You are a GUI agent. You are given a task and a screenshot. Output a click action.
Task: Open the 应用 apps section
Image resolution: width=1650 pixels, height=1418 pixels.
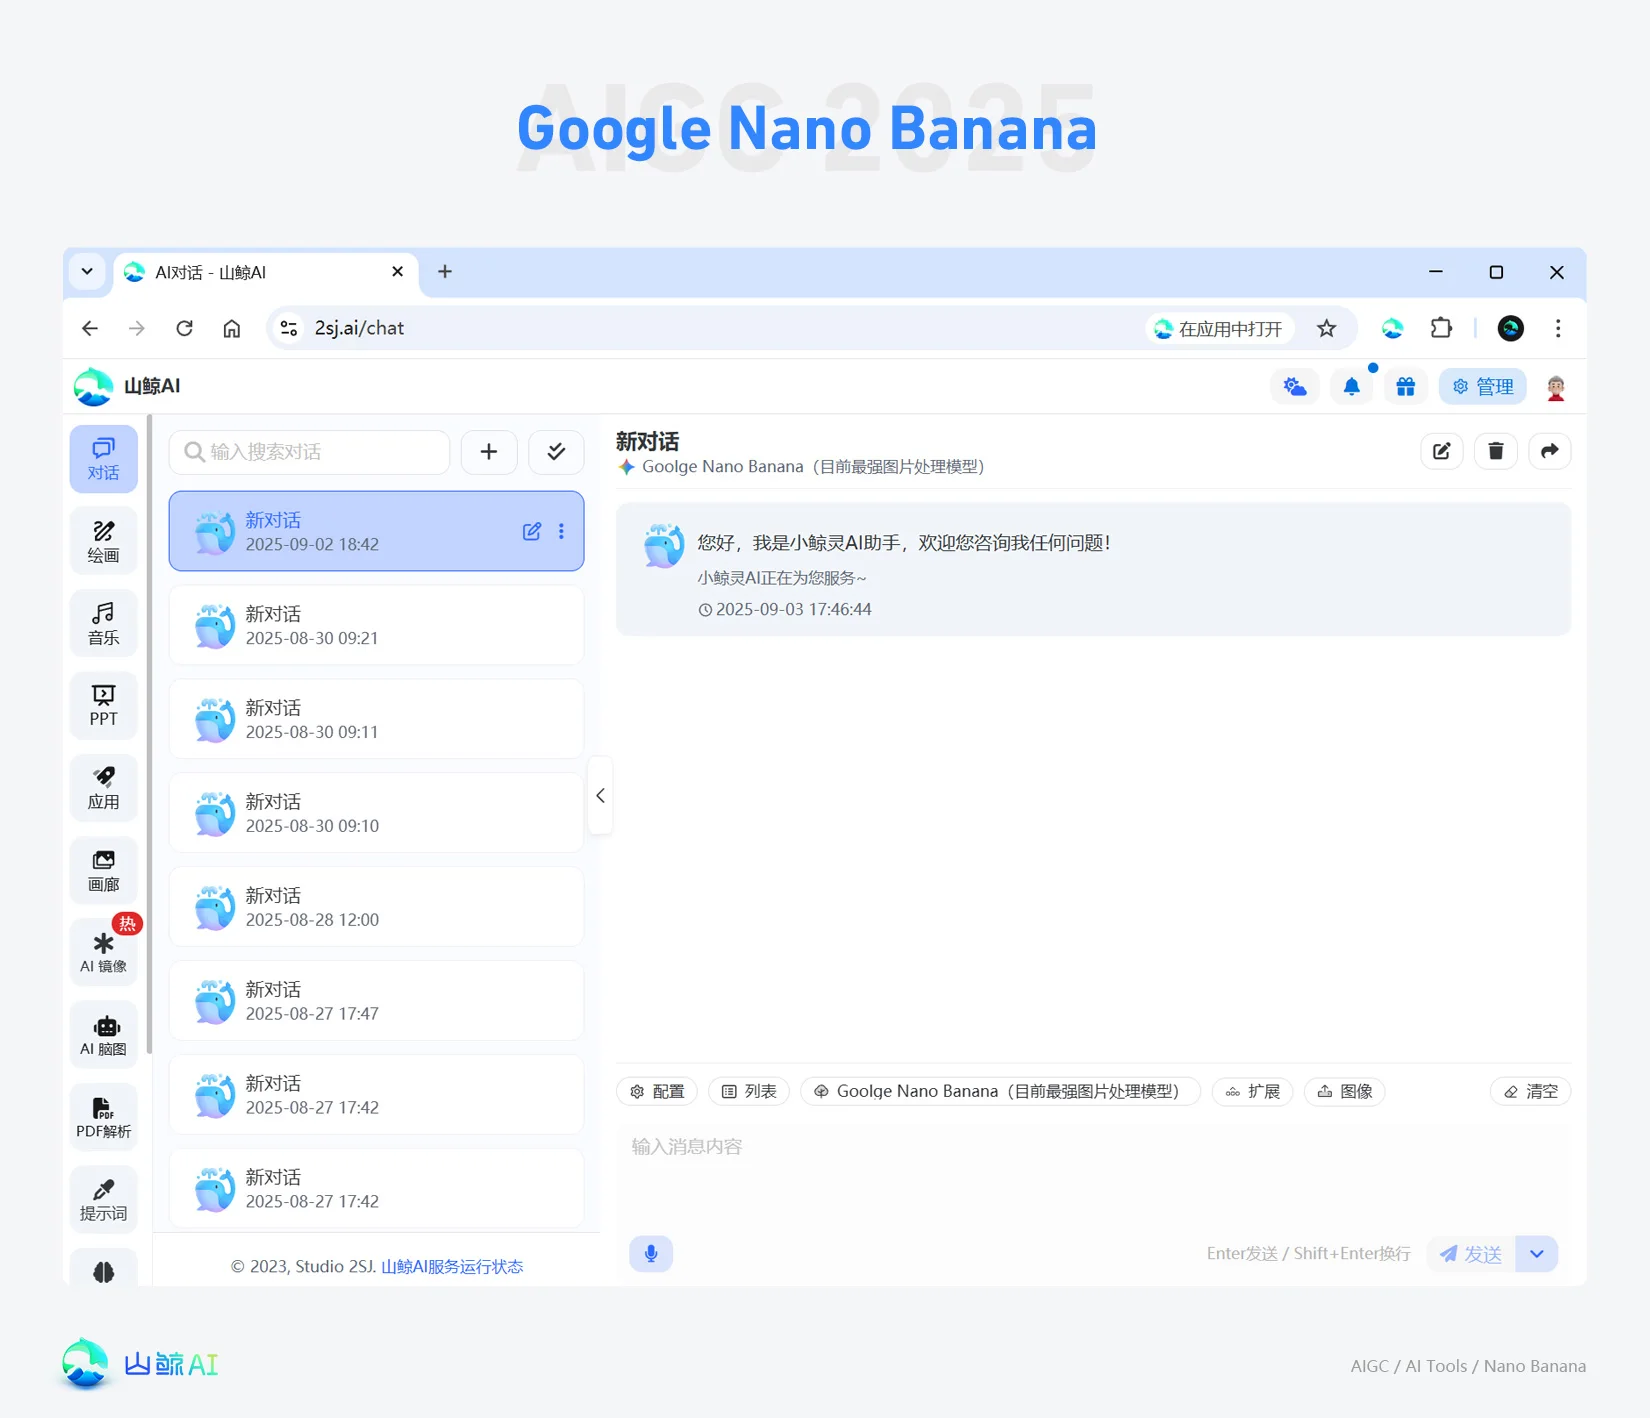(x=103, y=788)
